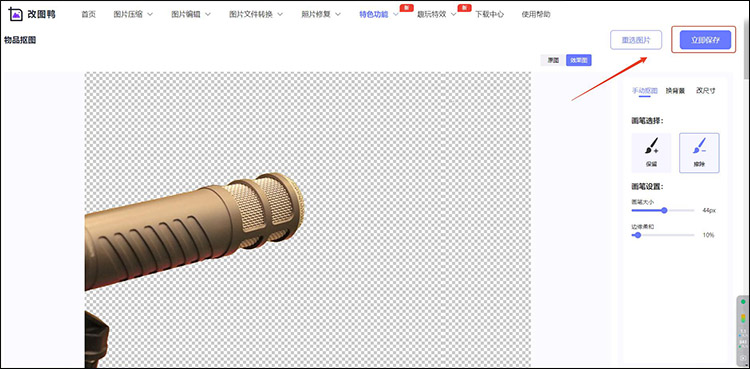The height and width of the screenshot is (369, 750).
Task: Click the 立即保存 save now button
Action: coord(705,40)
